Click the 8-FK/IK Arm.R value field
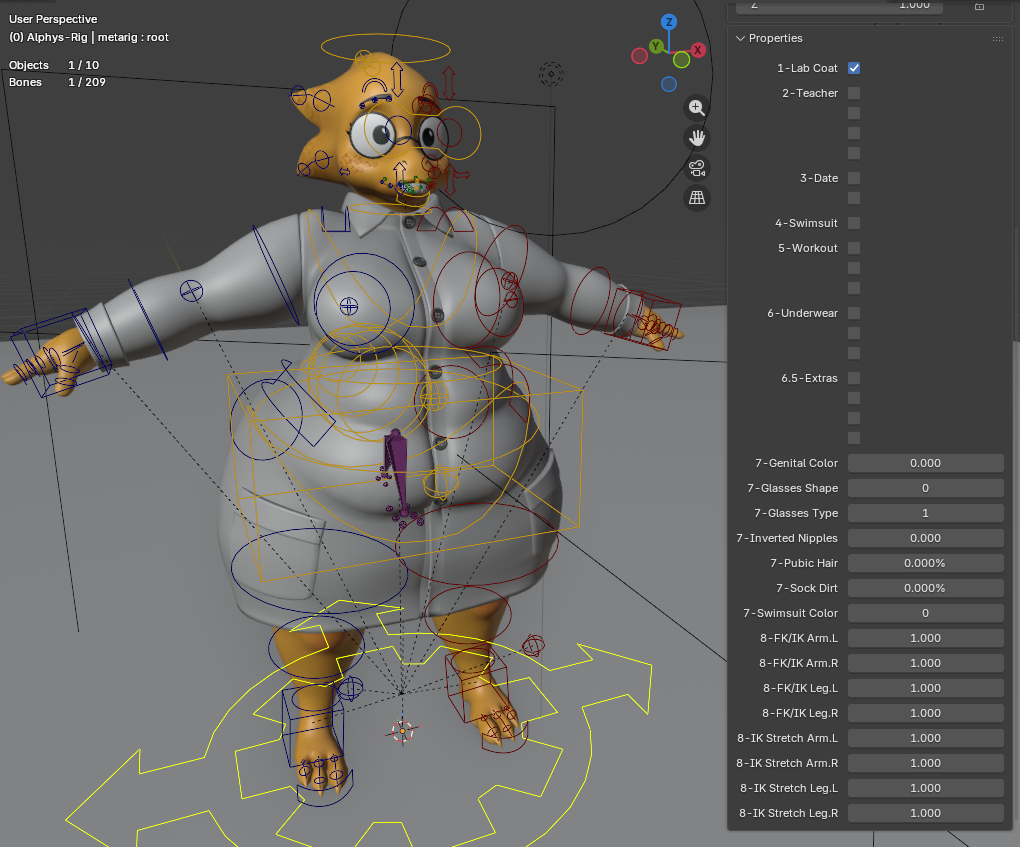Image resolution: width=1020 pixels, height=847 pixels. (926, 663)
